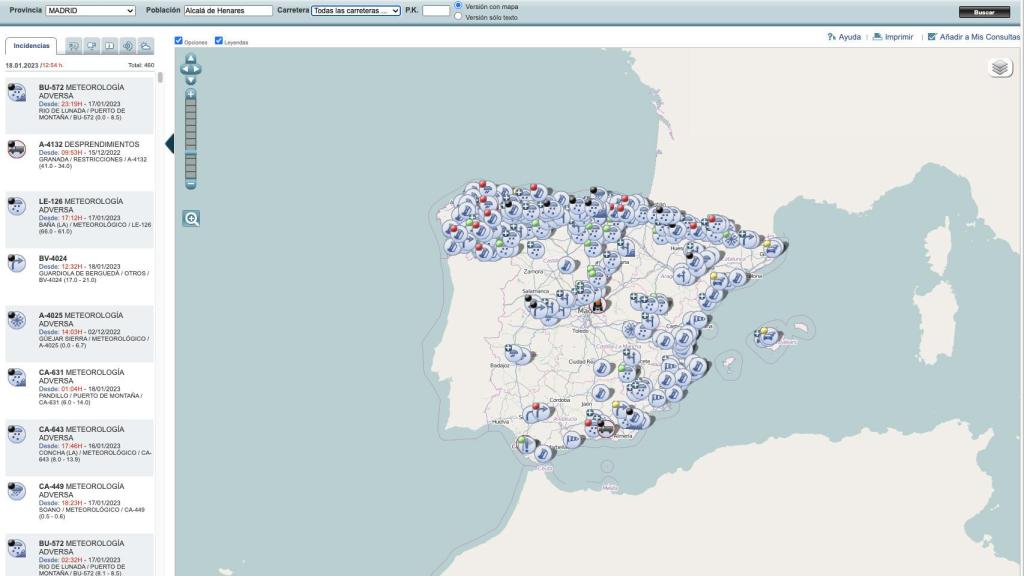1024x576 pixels.
Task: Click the Mallorca hotel-bed marker on map
Action: tap(770, 338)
